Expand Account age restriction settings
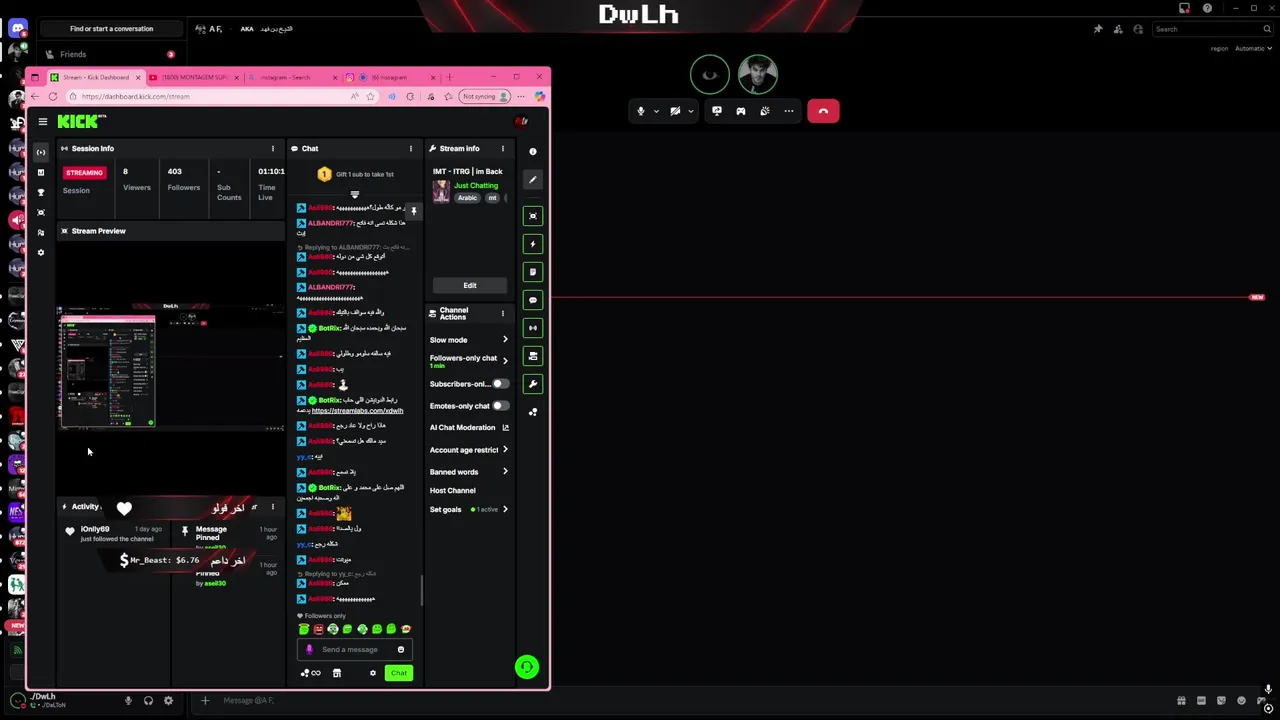This screenshot has width=1280, height=720. tap(505, 450)
